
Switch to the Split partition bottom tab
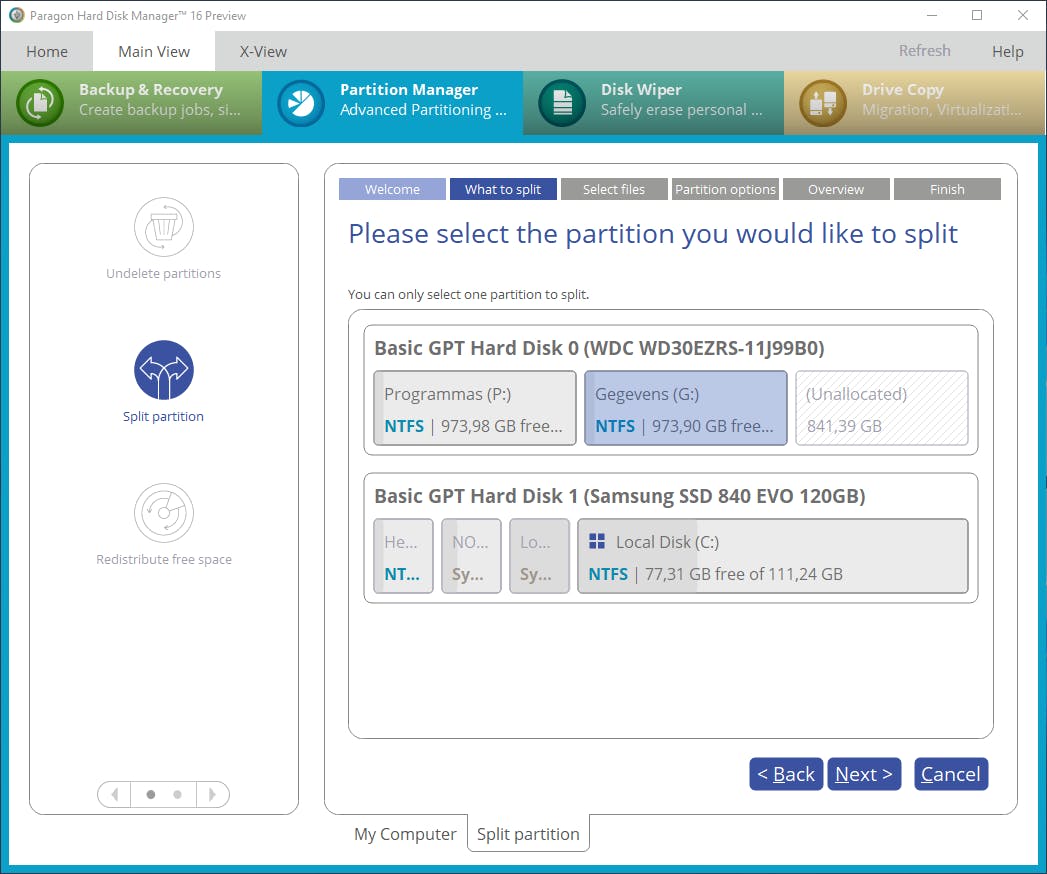[528, 834]
